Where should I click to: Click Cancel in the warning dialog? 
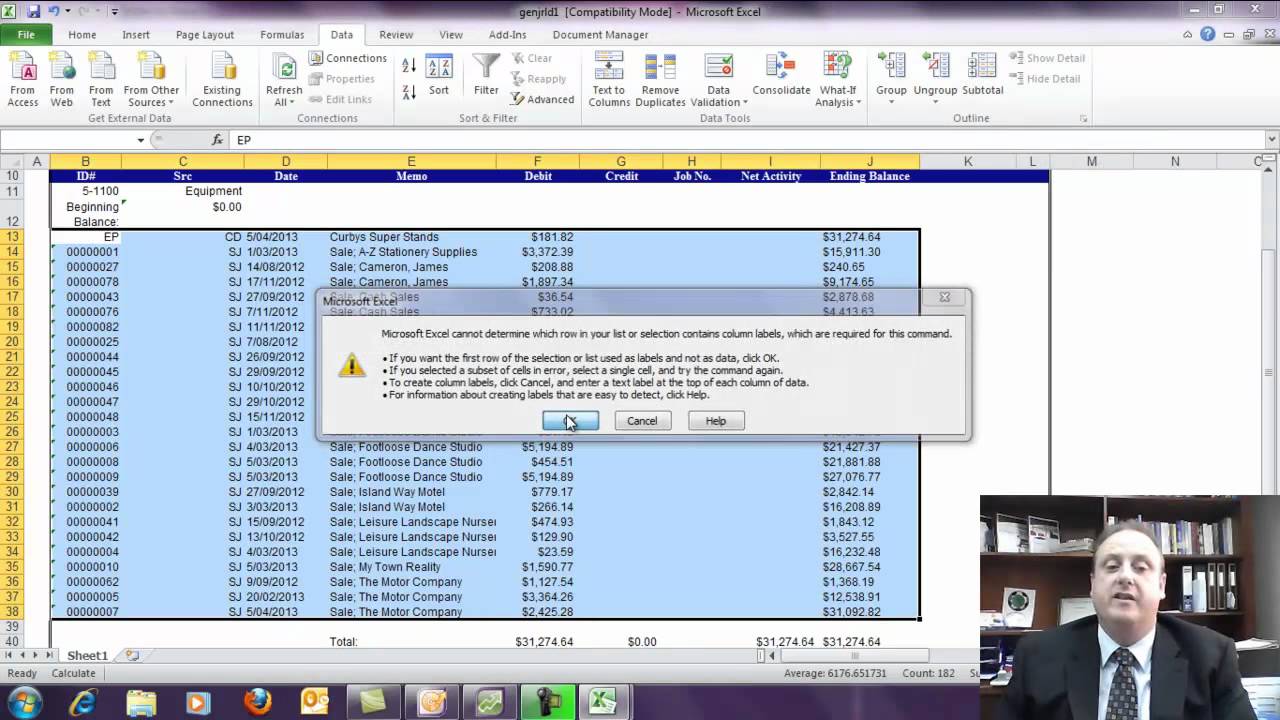coord(642,421)
